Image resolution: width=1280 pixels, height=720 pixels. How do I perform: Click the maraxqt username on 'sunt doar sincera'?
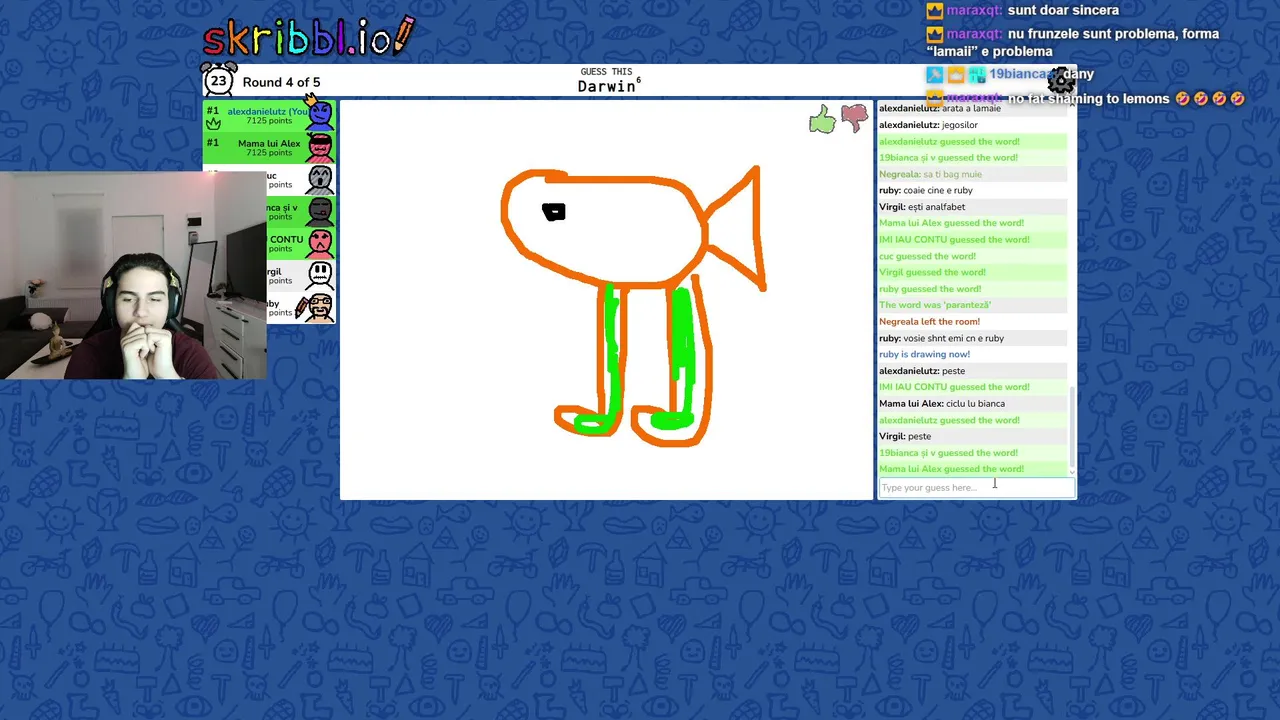(975, 10)
